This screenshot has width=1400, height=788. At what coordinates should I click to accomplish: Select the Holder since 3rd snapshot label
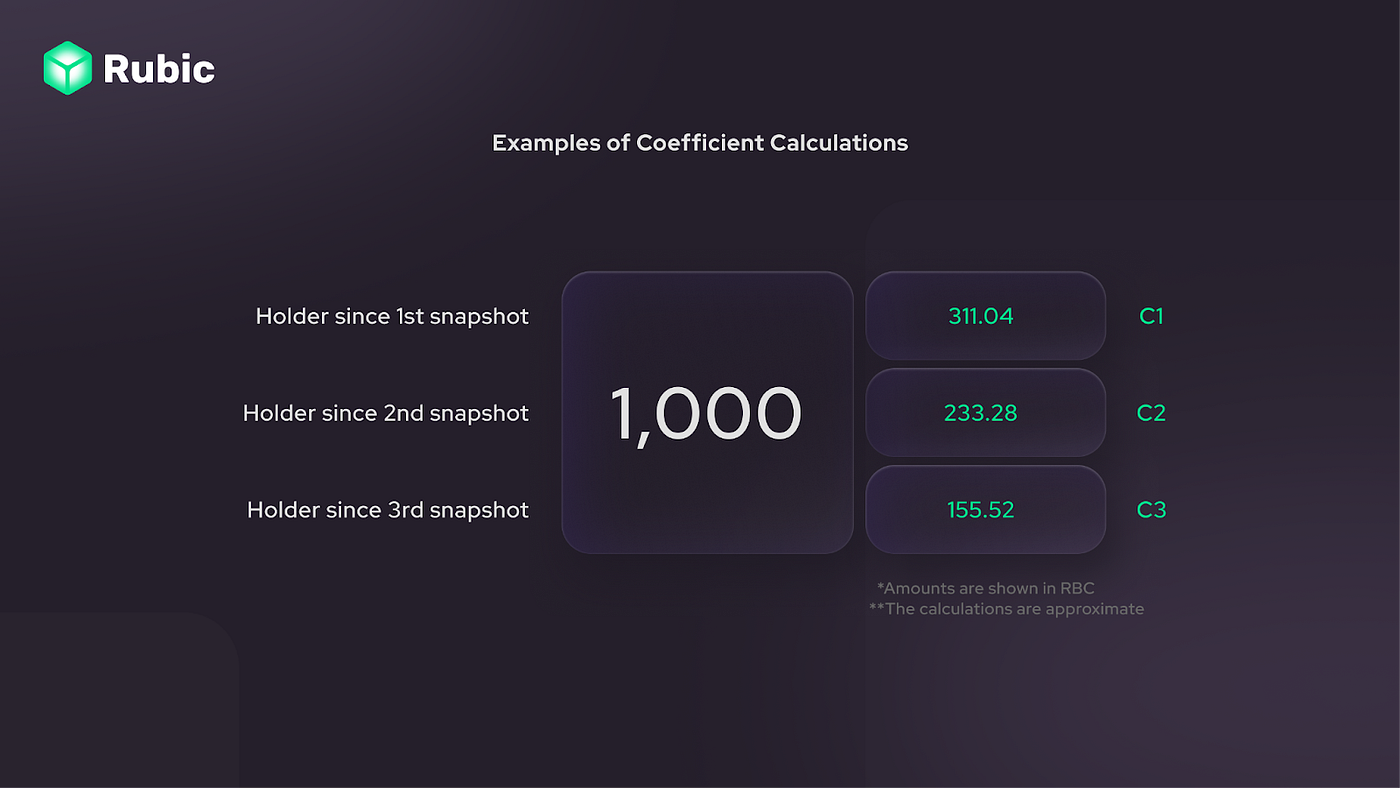pos(388,510)
